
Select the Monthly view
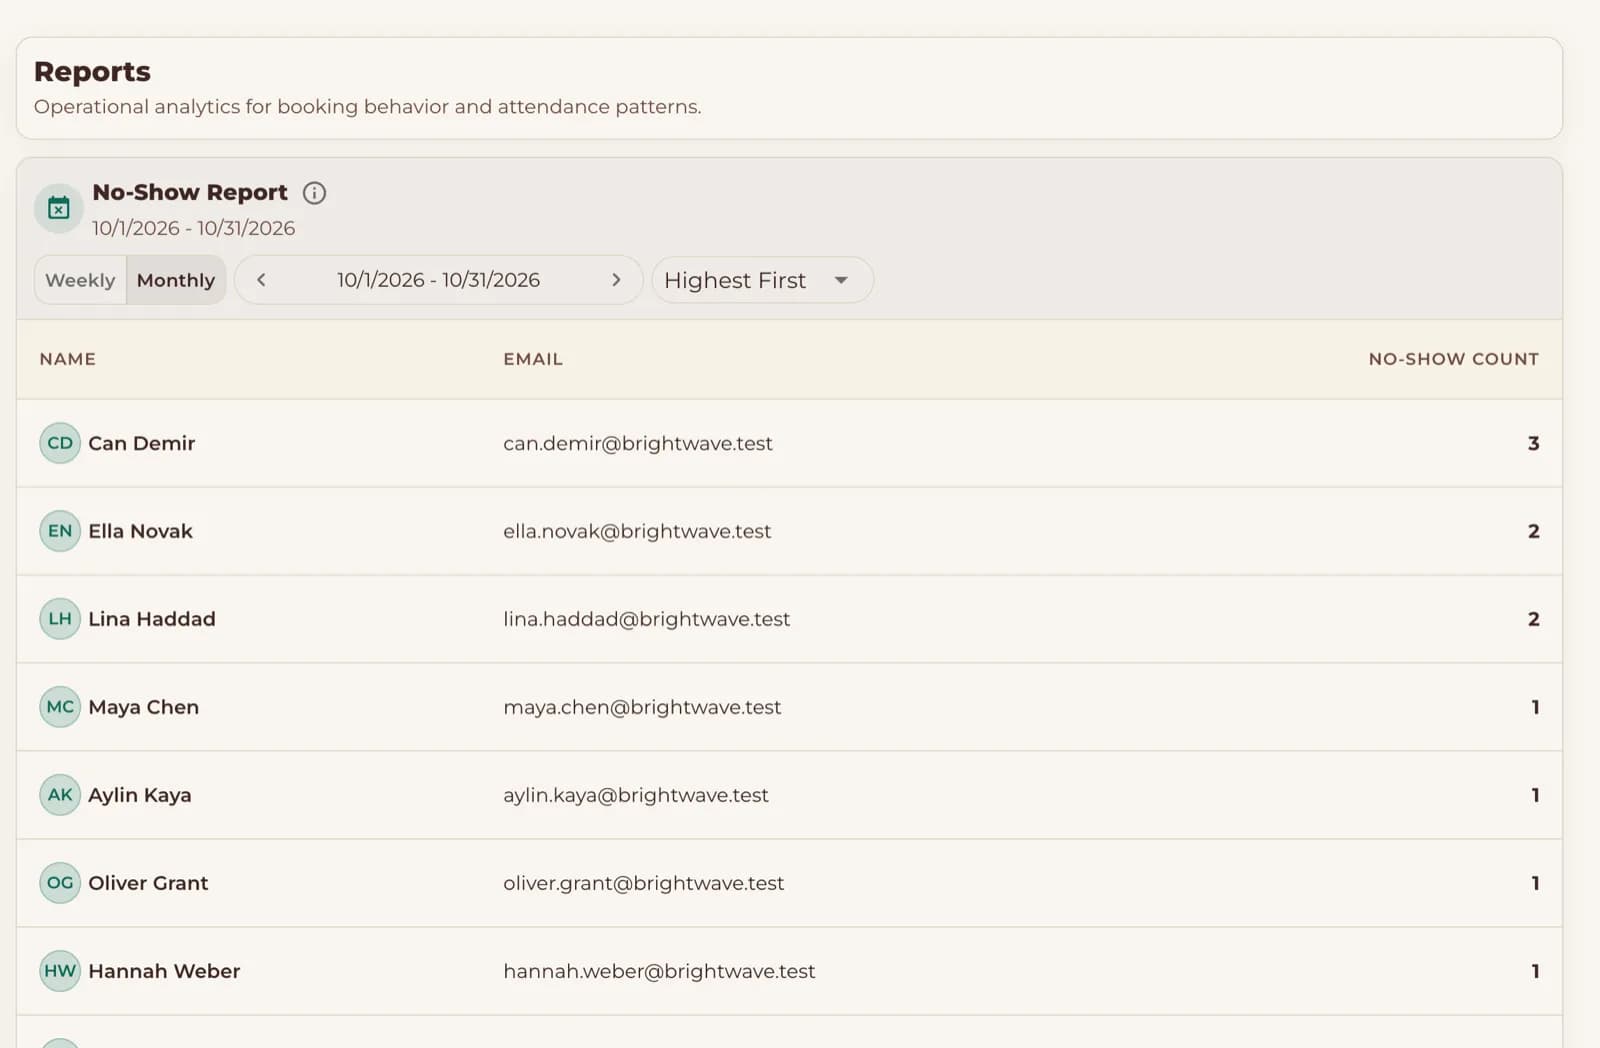click(x=176, y=280)
